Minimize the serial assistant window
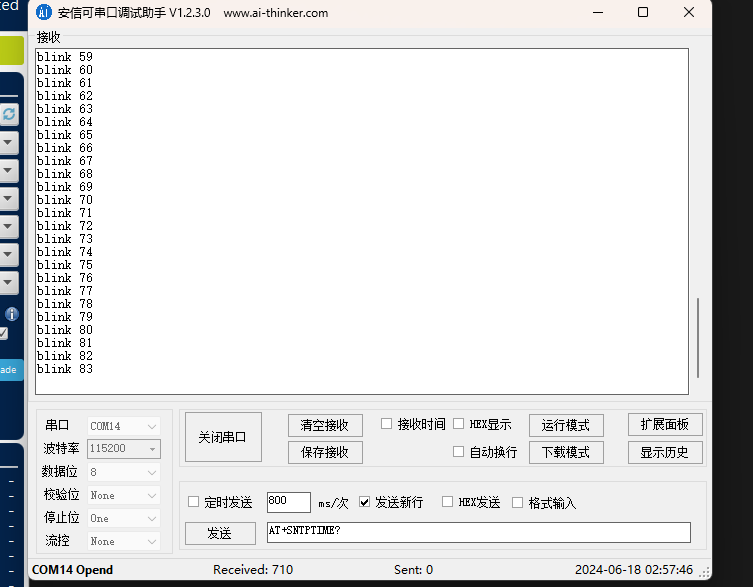 pos(598,12)
